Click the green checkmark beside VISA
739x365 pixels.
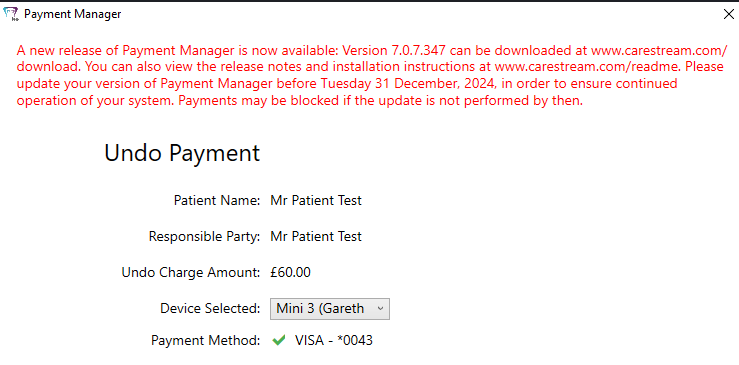tap(279, 340)
